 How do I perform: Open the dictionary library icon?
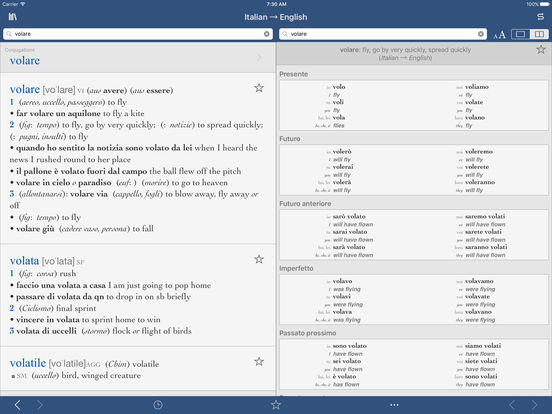coord(13,17)
